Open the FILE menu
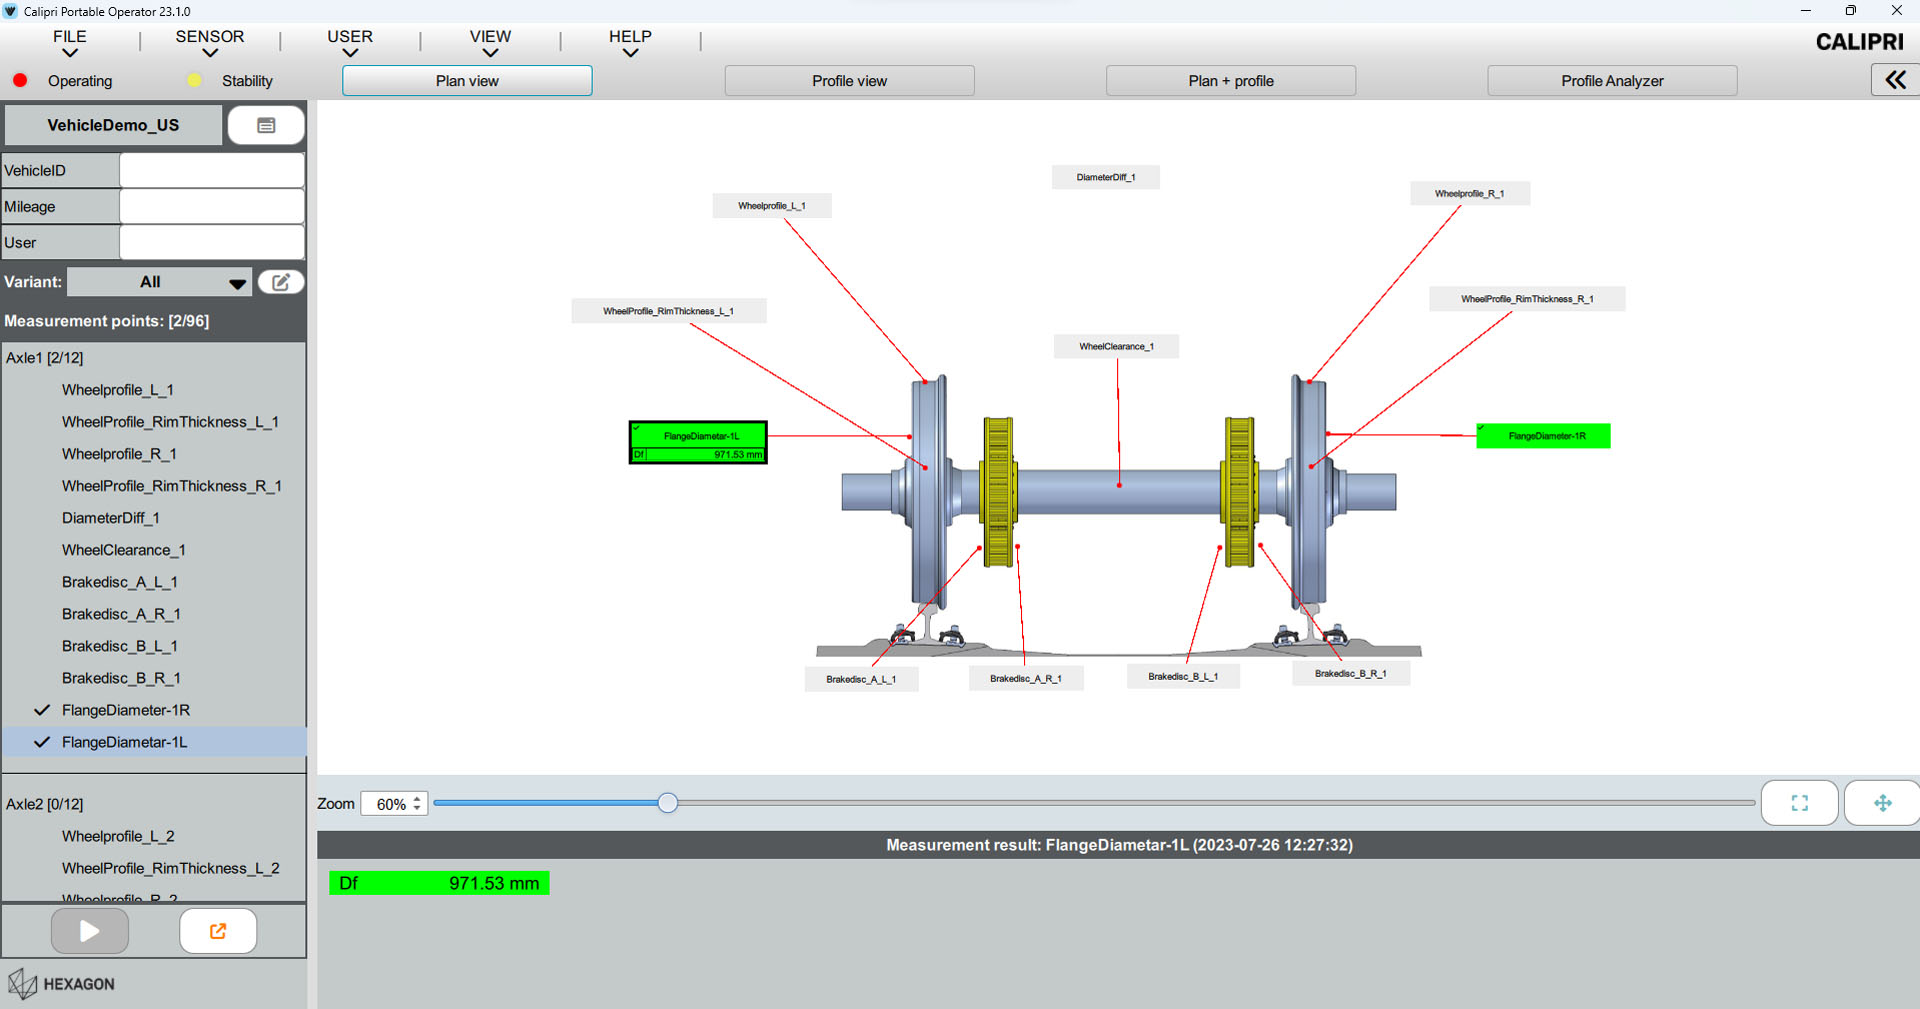 (70, 43)
